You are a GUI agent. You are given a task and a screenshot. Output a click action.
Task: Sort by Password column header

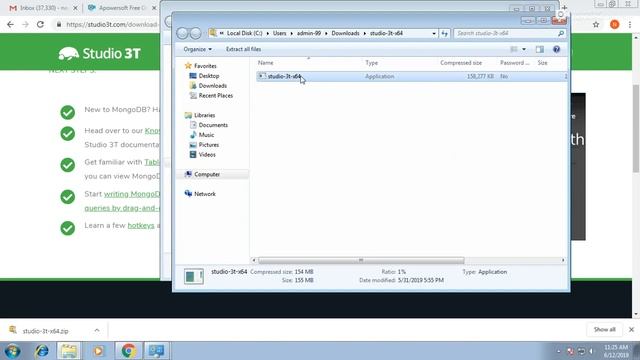coord(514,63)
